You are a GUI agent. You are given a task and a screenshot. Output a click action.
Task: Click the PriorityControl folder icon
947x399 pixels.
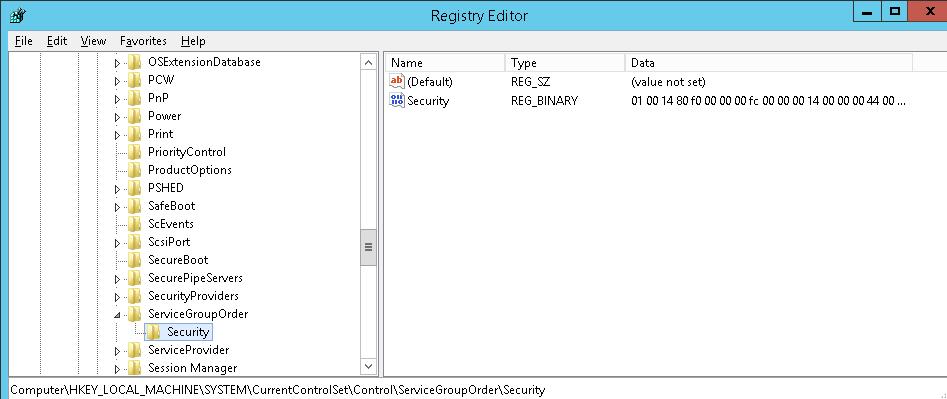[135, 152]
